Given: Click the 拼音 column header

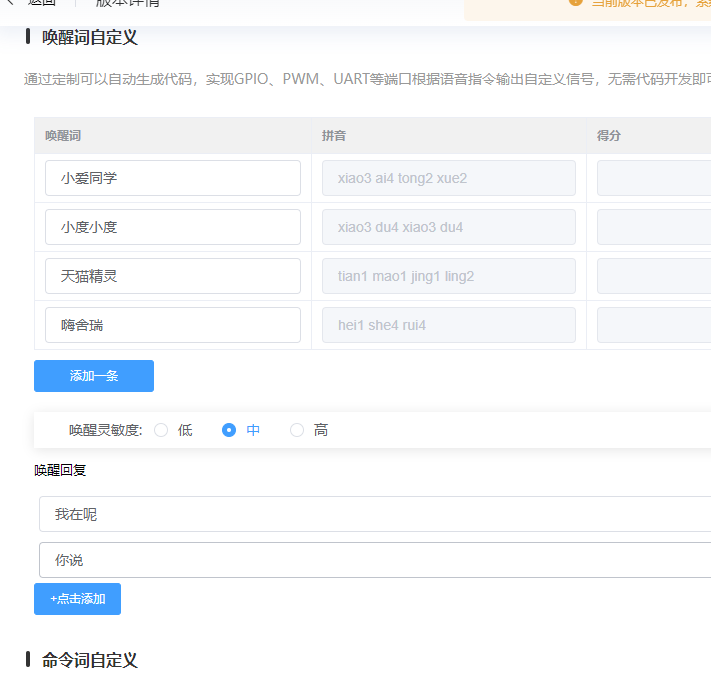Looking at the screenshot, I should click(x=334, y=135).
